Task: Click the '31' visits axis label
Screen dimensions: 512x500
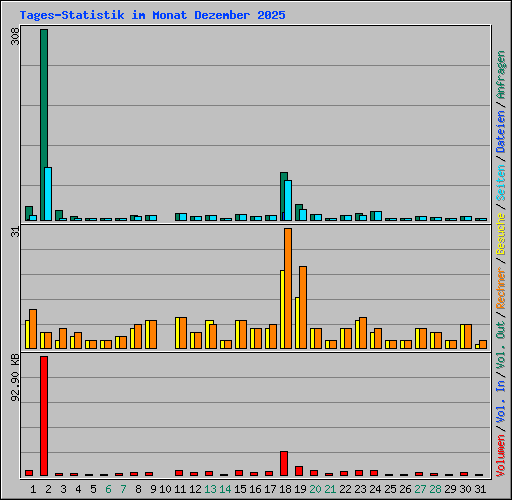Action: click(x=16, y=231)
